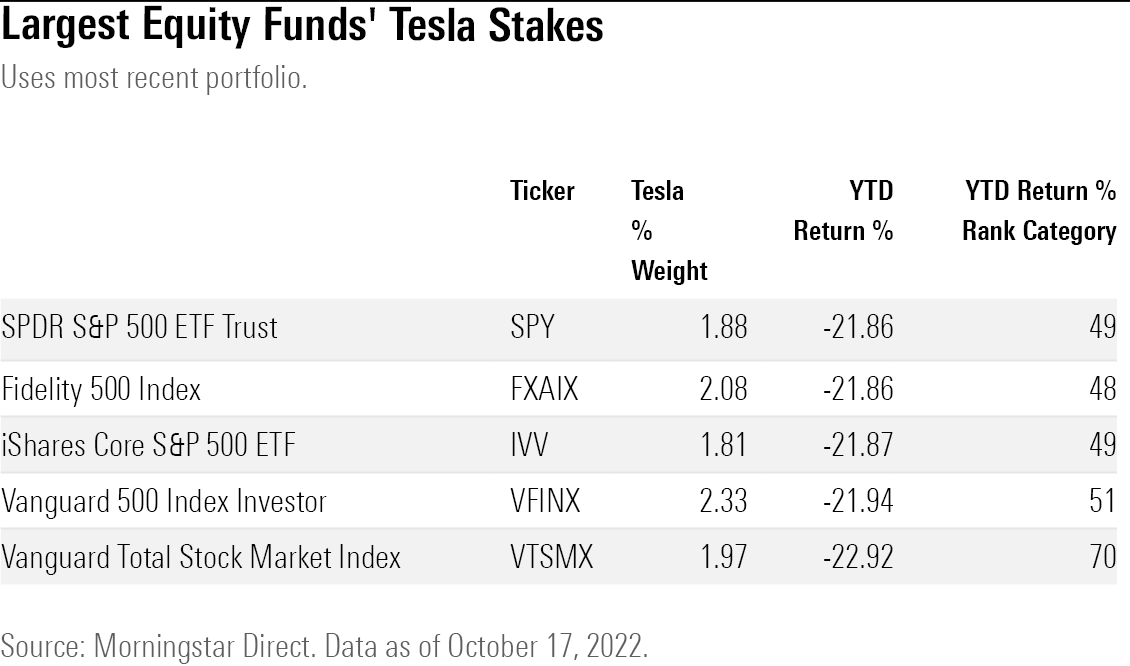Select Vanguard Total Stock Market Index name

point(201,557)
